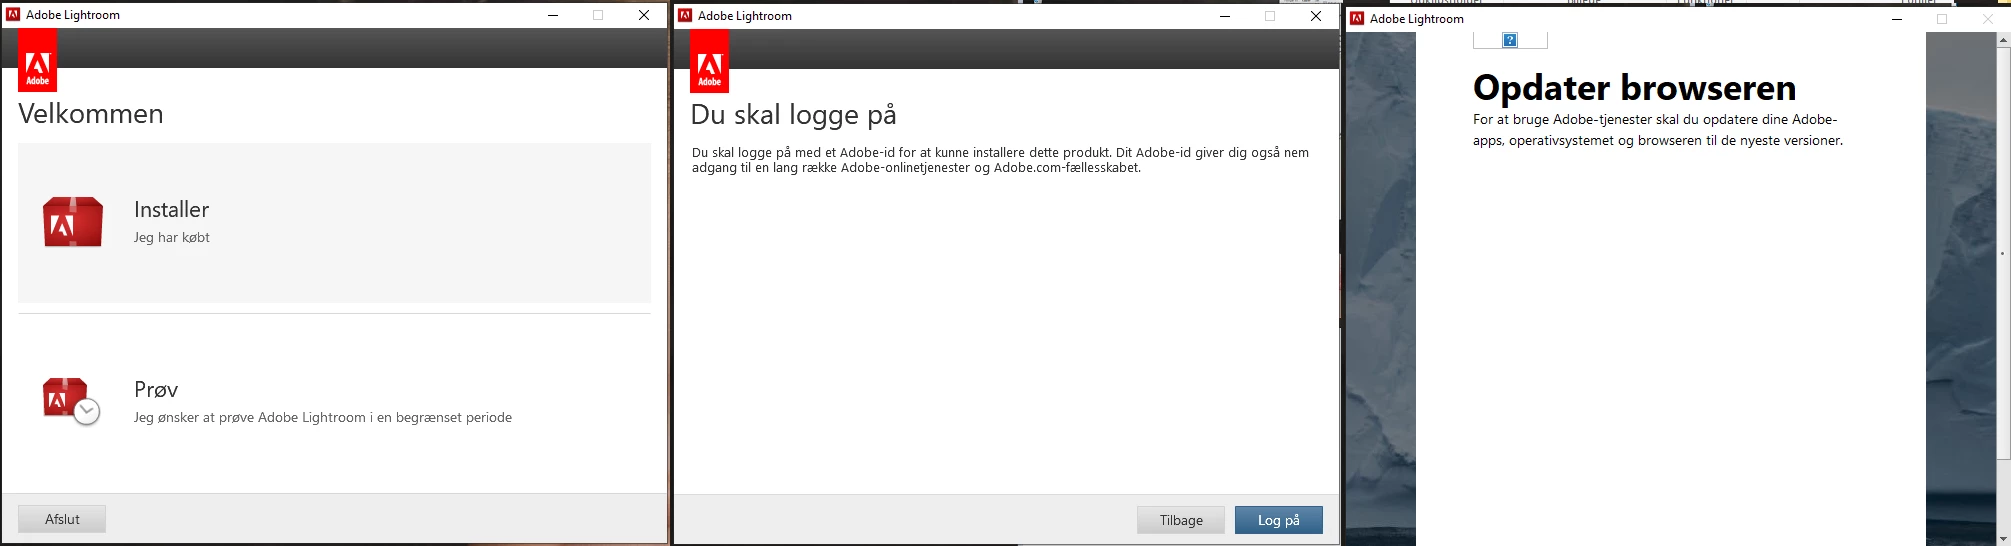Close the Velkommen Adobe Lightroom window
This screenshot has width=2011, height=546.
pos(644,15)
